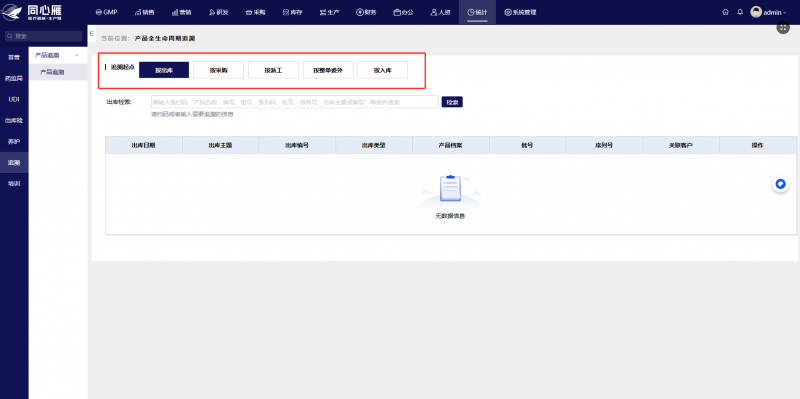Focus the 出库检索 search input field

point(294,102)
